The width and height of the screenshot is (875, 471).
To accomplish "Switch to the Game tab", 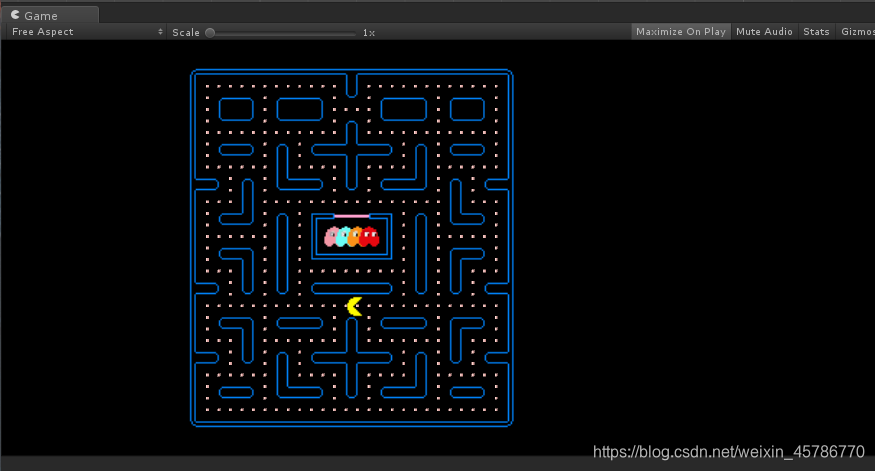I will pyautogui.click(x=50, y=15).
